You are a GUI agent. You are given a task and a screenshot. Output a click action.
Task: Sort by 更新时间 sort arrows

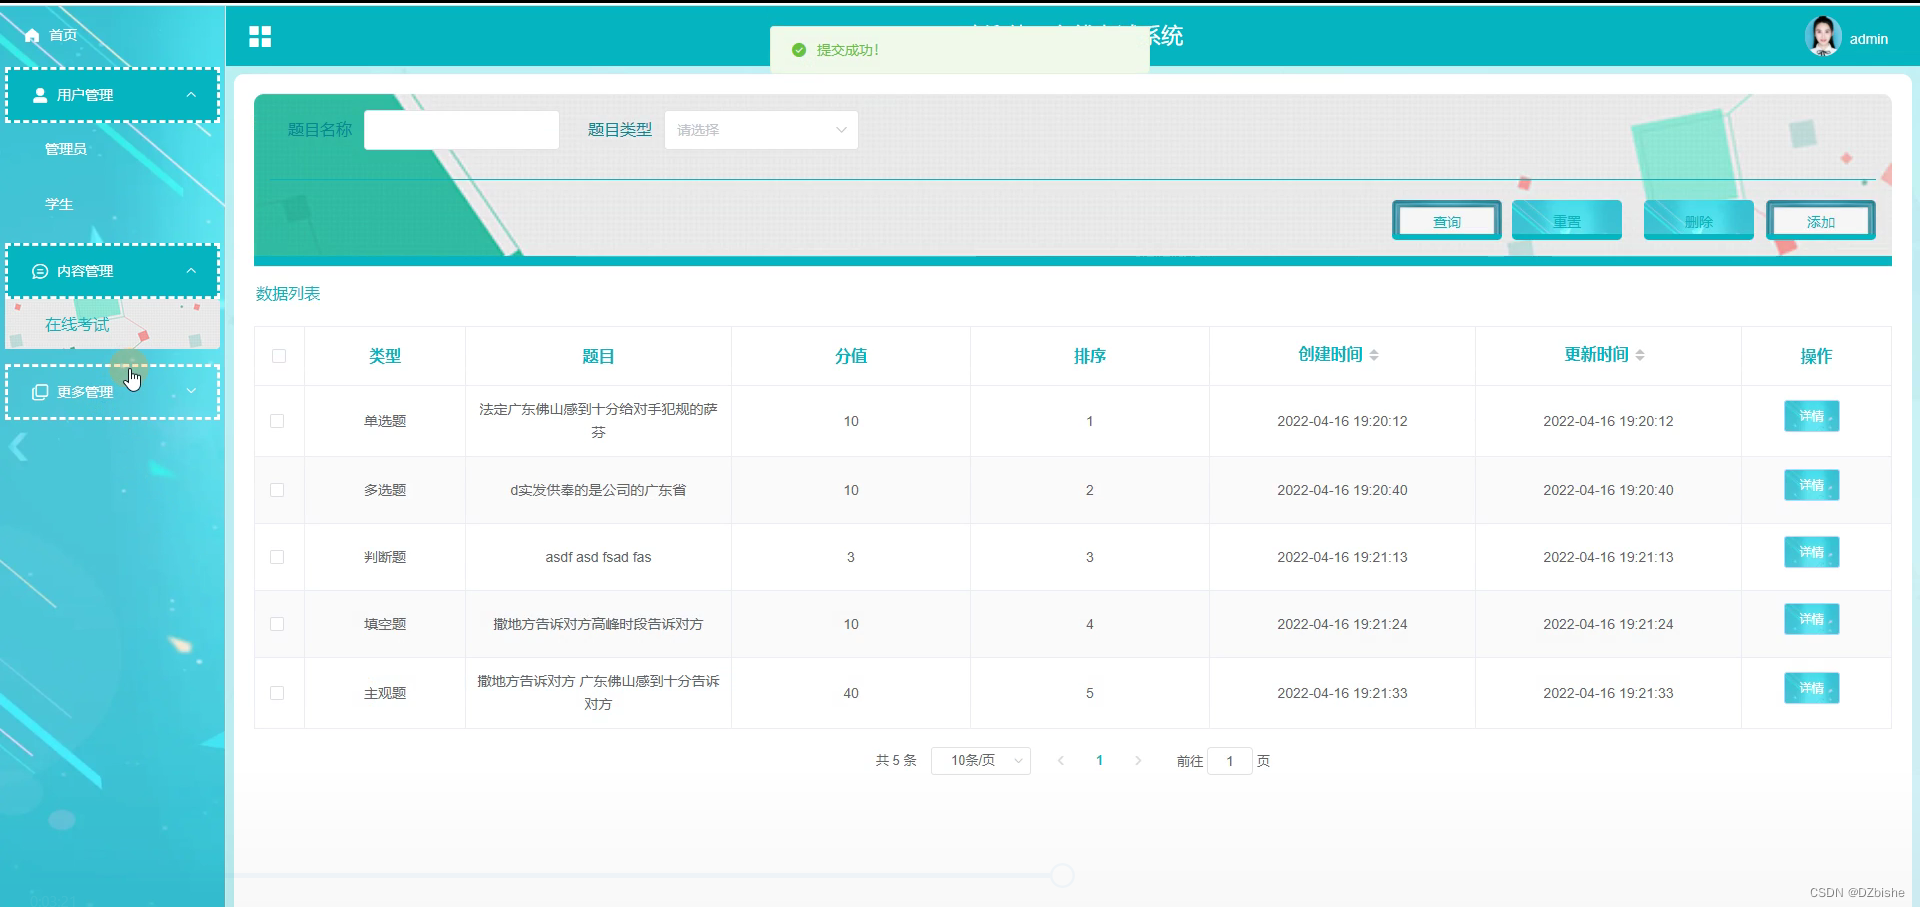[x=1640, y=355]
